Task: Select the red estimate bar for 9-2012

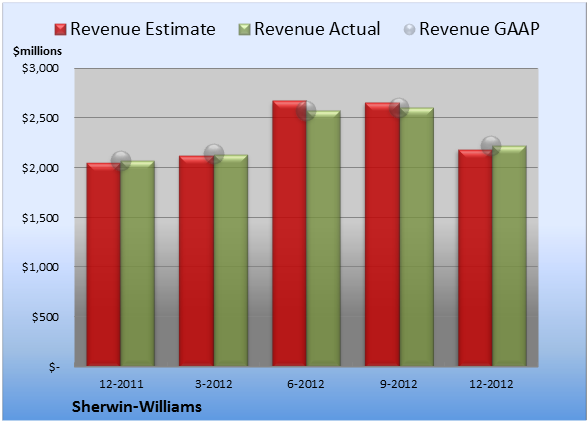Action: tap(382, 234)
